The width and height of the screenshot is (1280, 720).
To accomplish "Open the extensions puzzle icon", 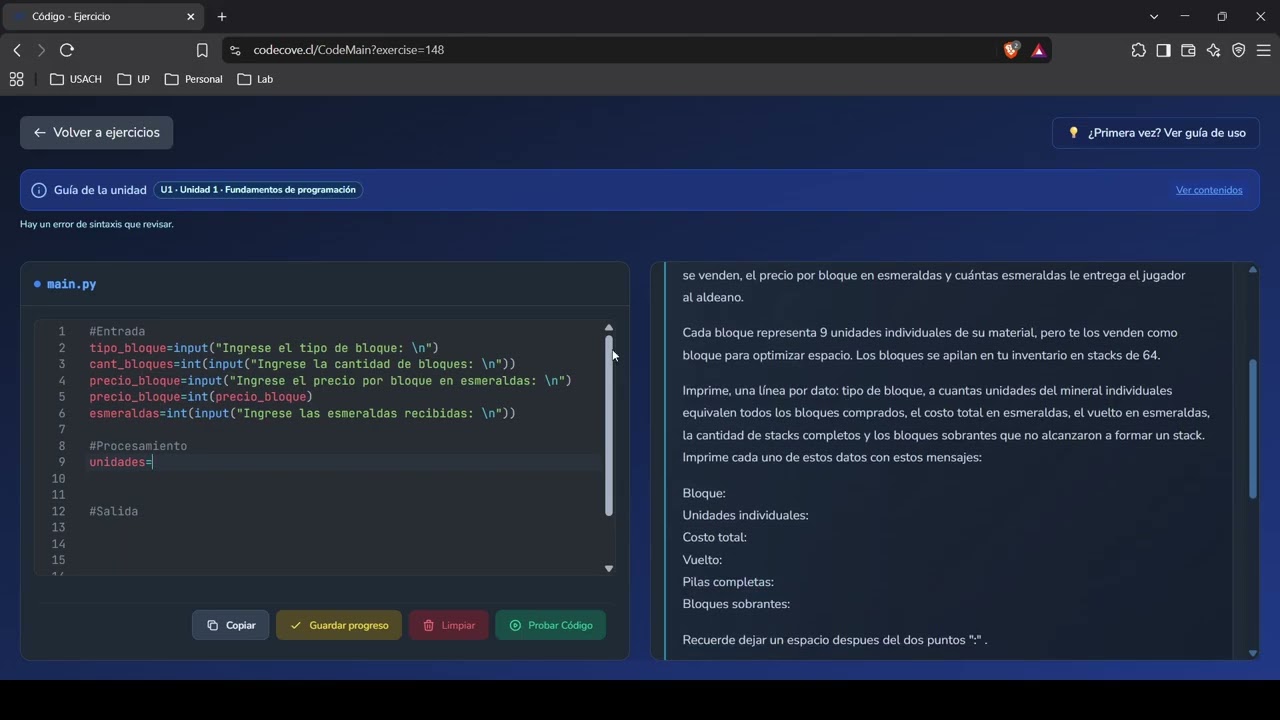I will point(1139,50).
